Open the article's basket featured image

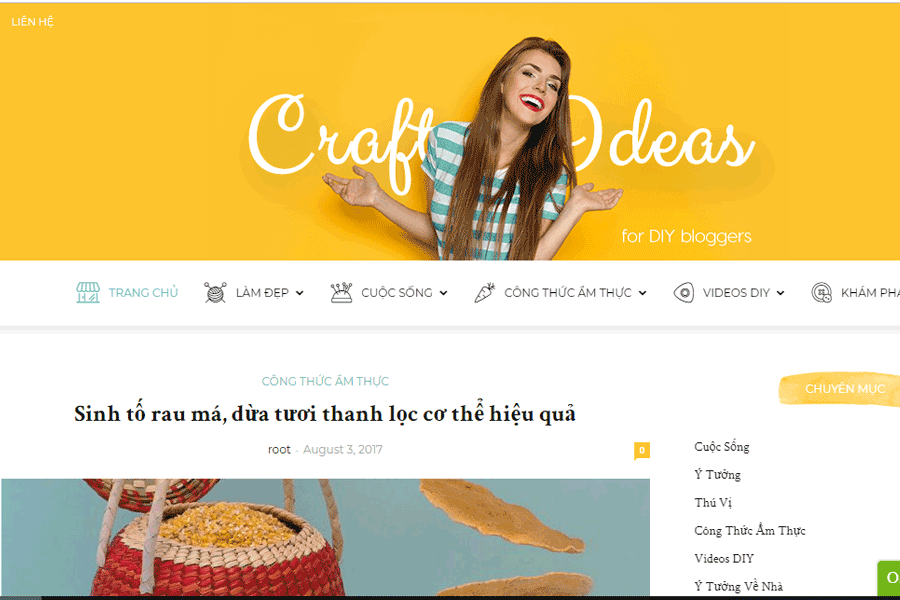tap(325, 537)
